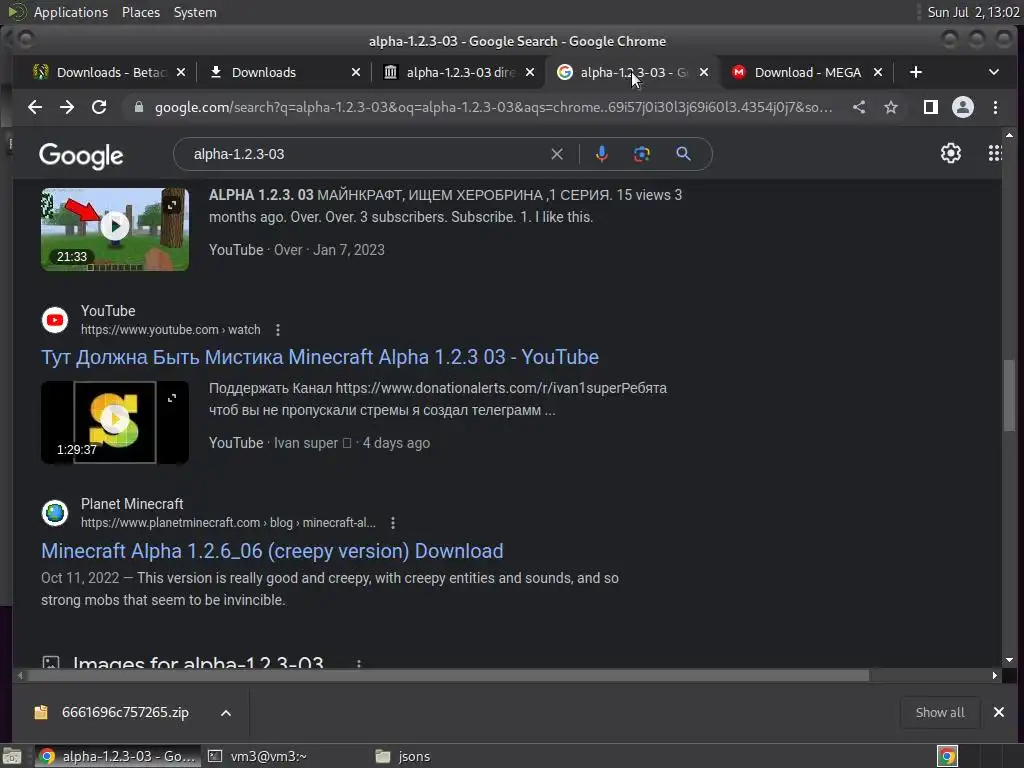Open the Russian Minecraft Alpha 1.2.3 03 video link
This screenshot has width=1024, height=768.
coord(320,357)
